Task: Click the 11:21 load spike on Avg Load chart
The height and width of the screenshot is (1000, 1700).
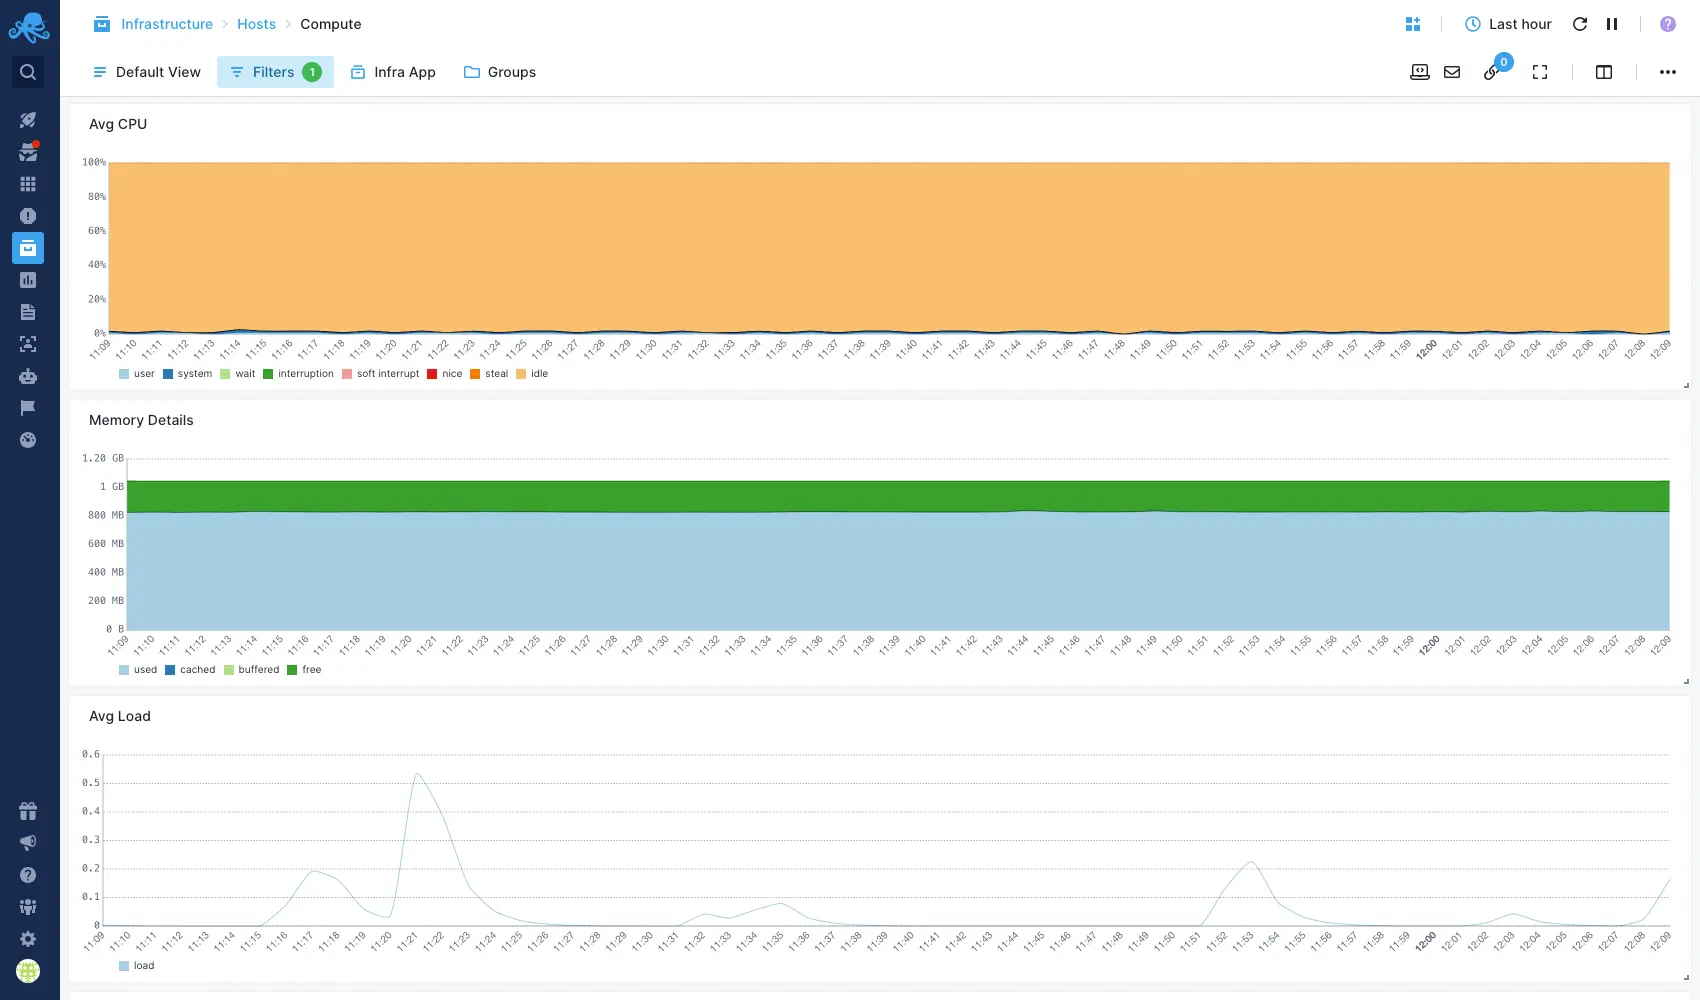Action: pyautogui.click(x=417, y=774)
